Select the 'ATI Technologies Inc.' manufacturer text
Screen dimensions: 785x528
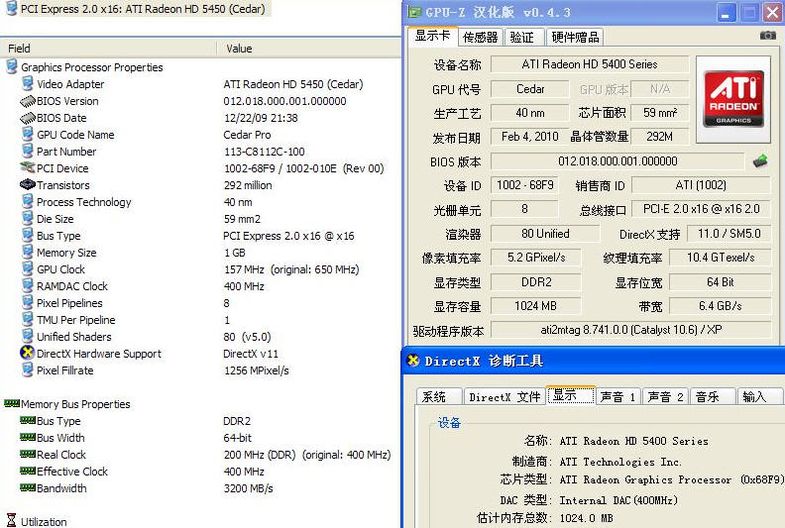coord(620,461)
